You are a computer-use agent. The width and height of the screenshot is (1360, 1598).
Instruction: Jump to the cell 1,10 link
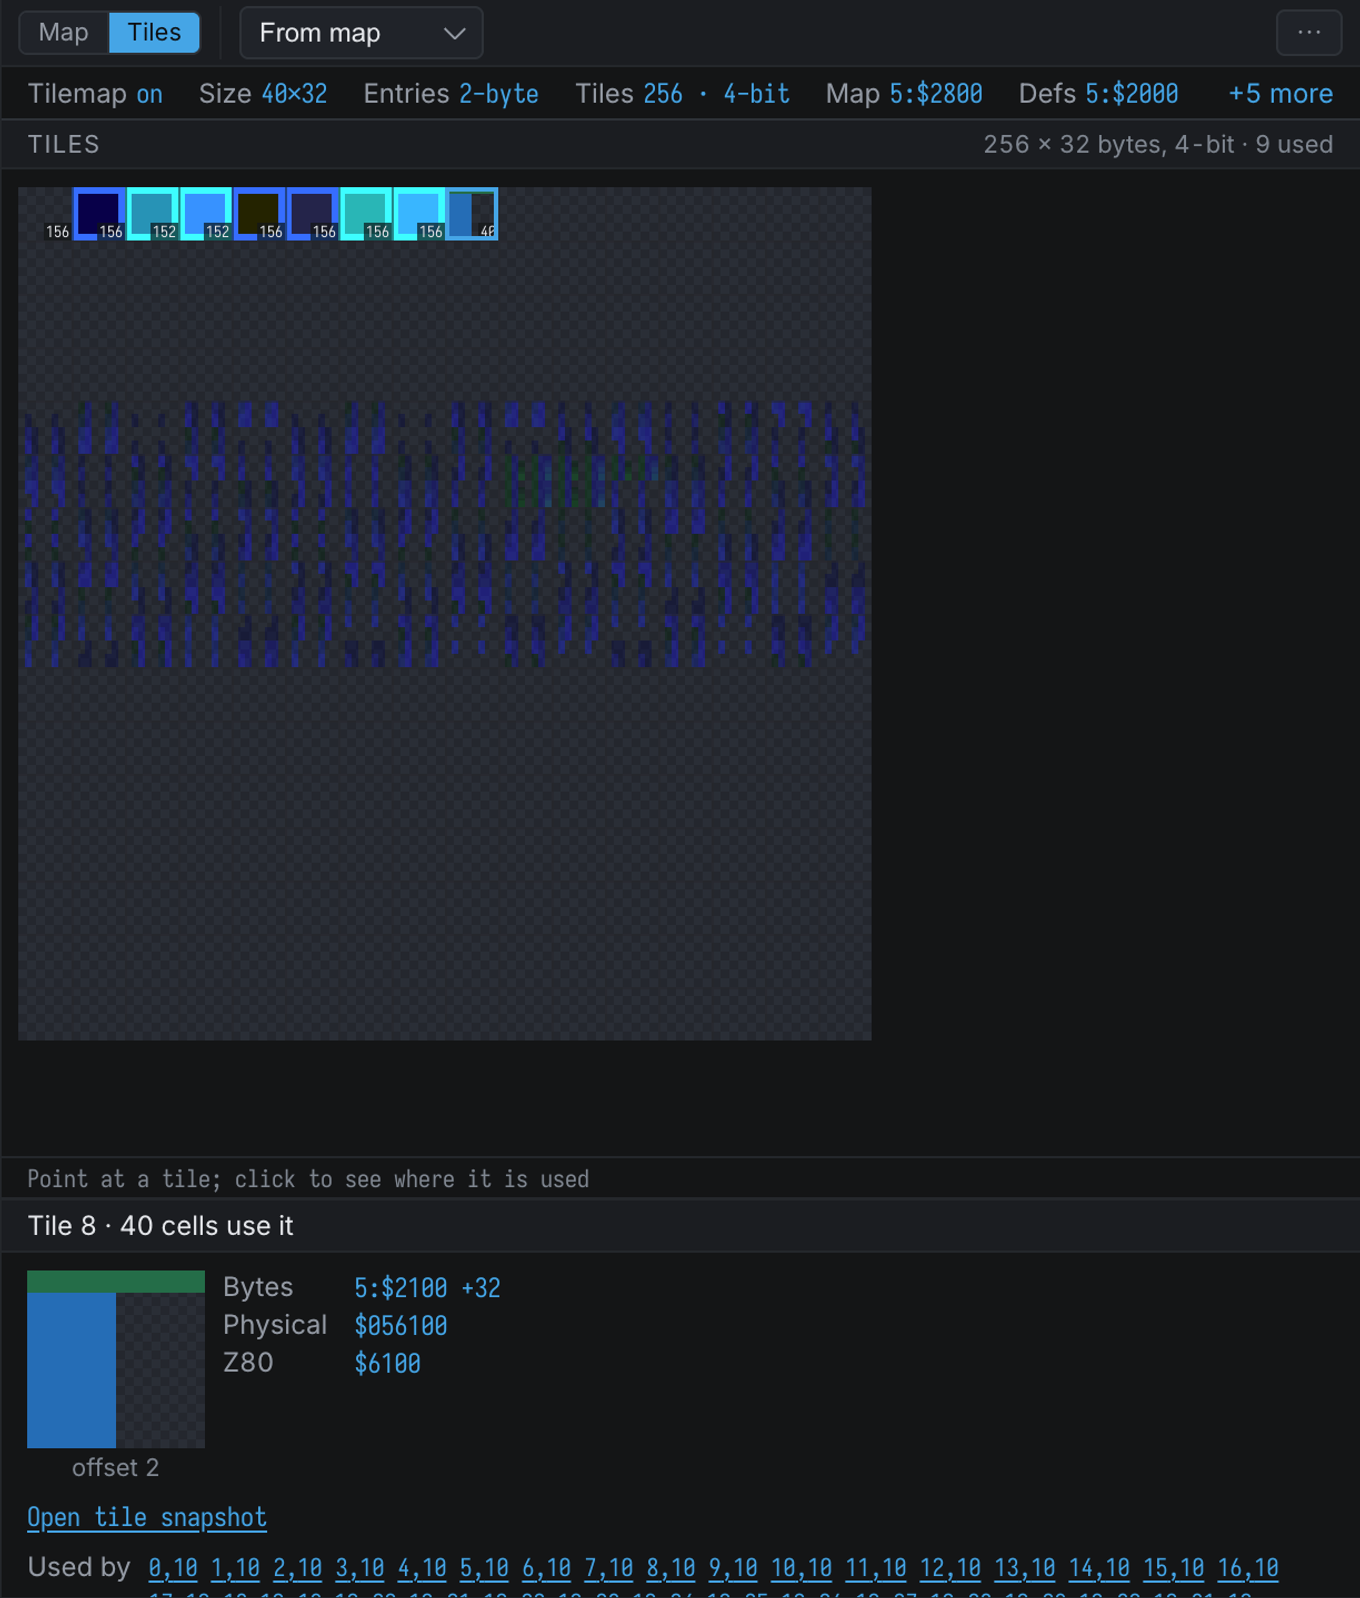click(x=235, y=1568)
